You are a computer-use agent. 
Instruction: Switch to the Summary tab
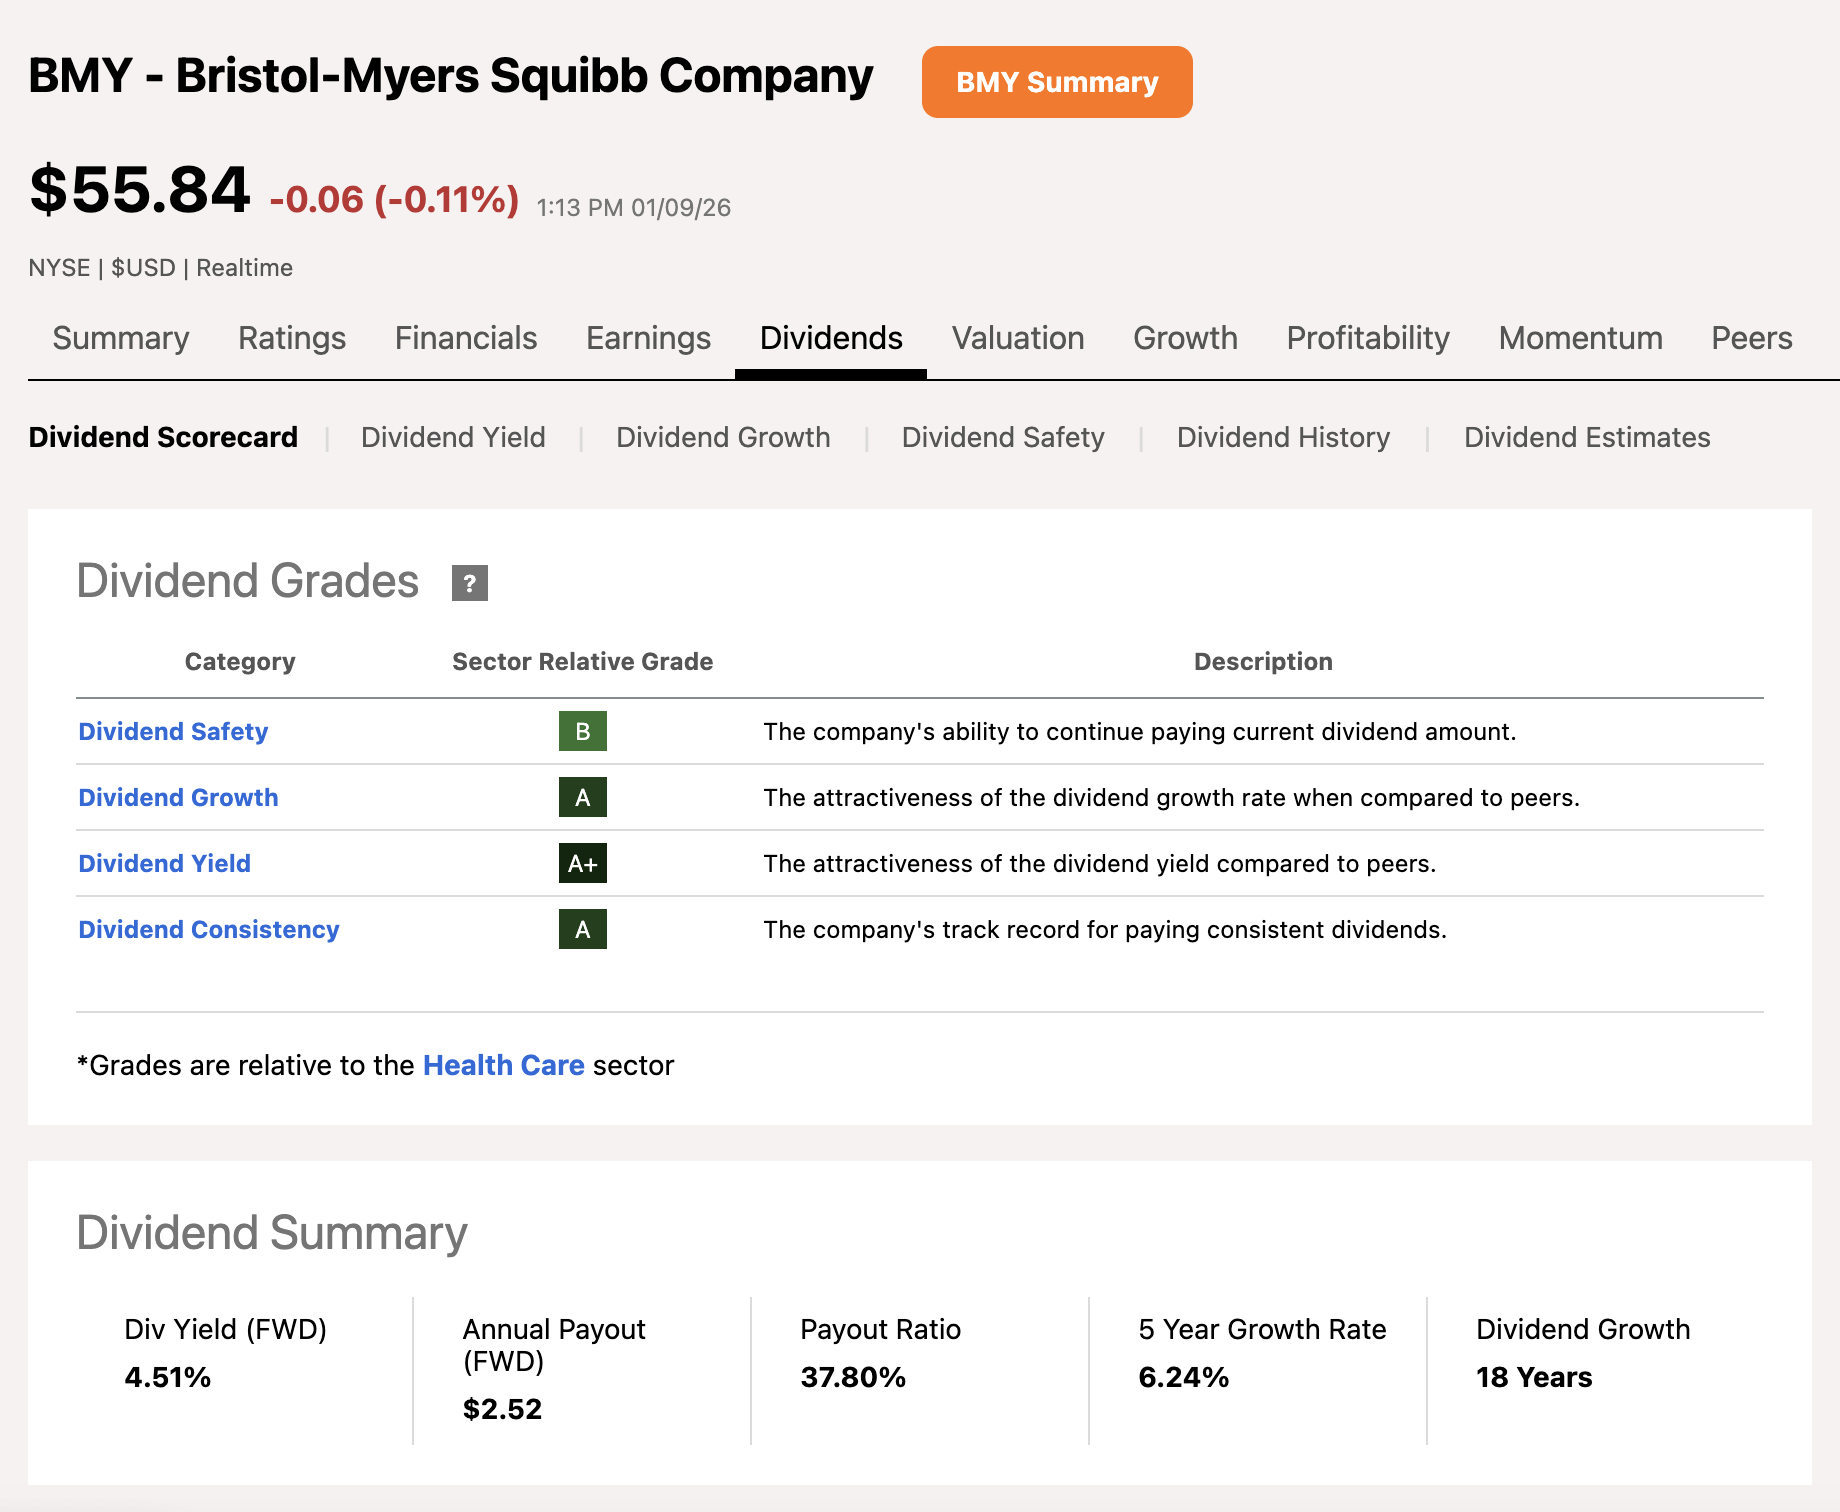121,338
